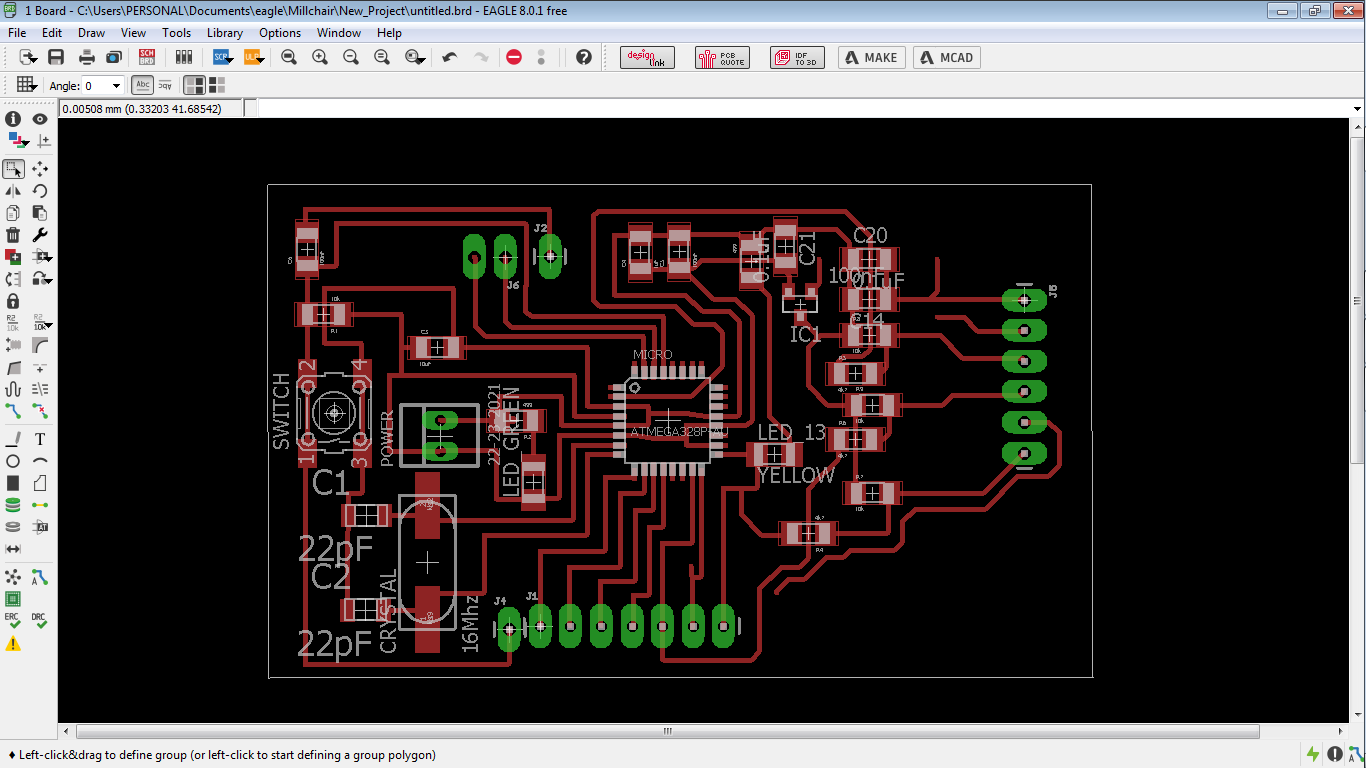Click the Open file icon
The width and height of the screenshot is (1366, 768).
pyautogui.click(x=27, y=58)
